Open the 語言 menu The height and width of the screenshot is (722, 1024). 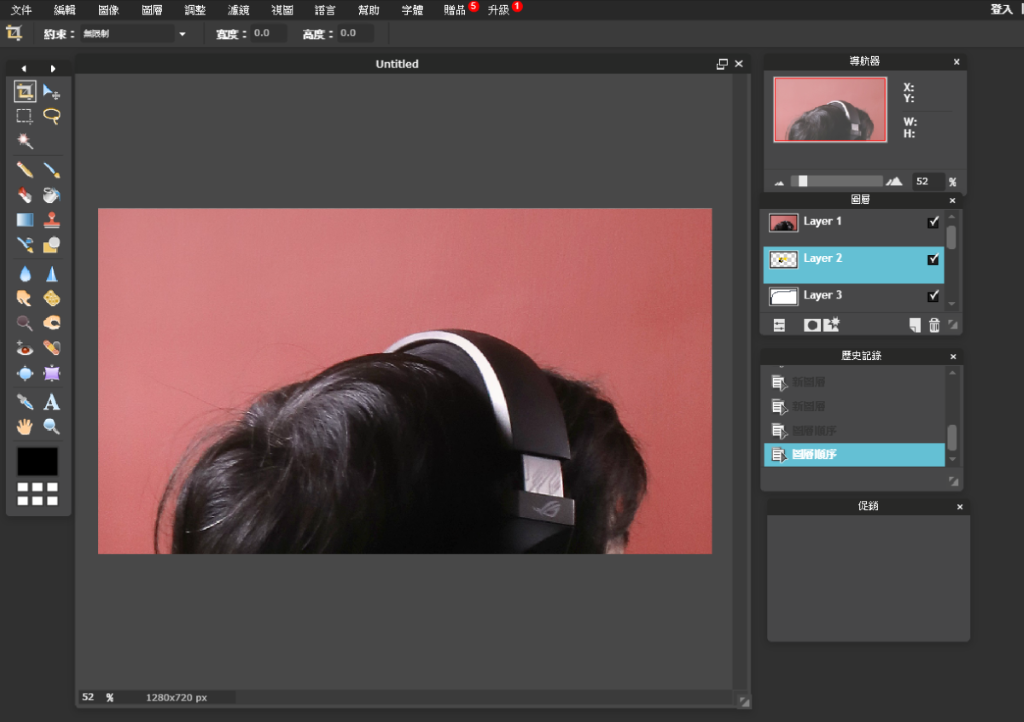325,10
